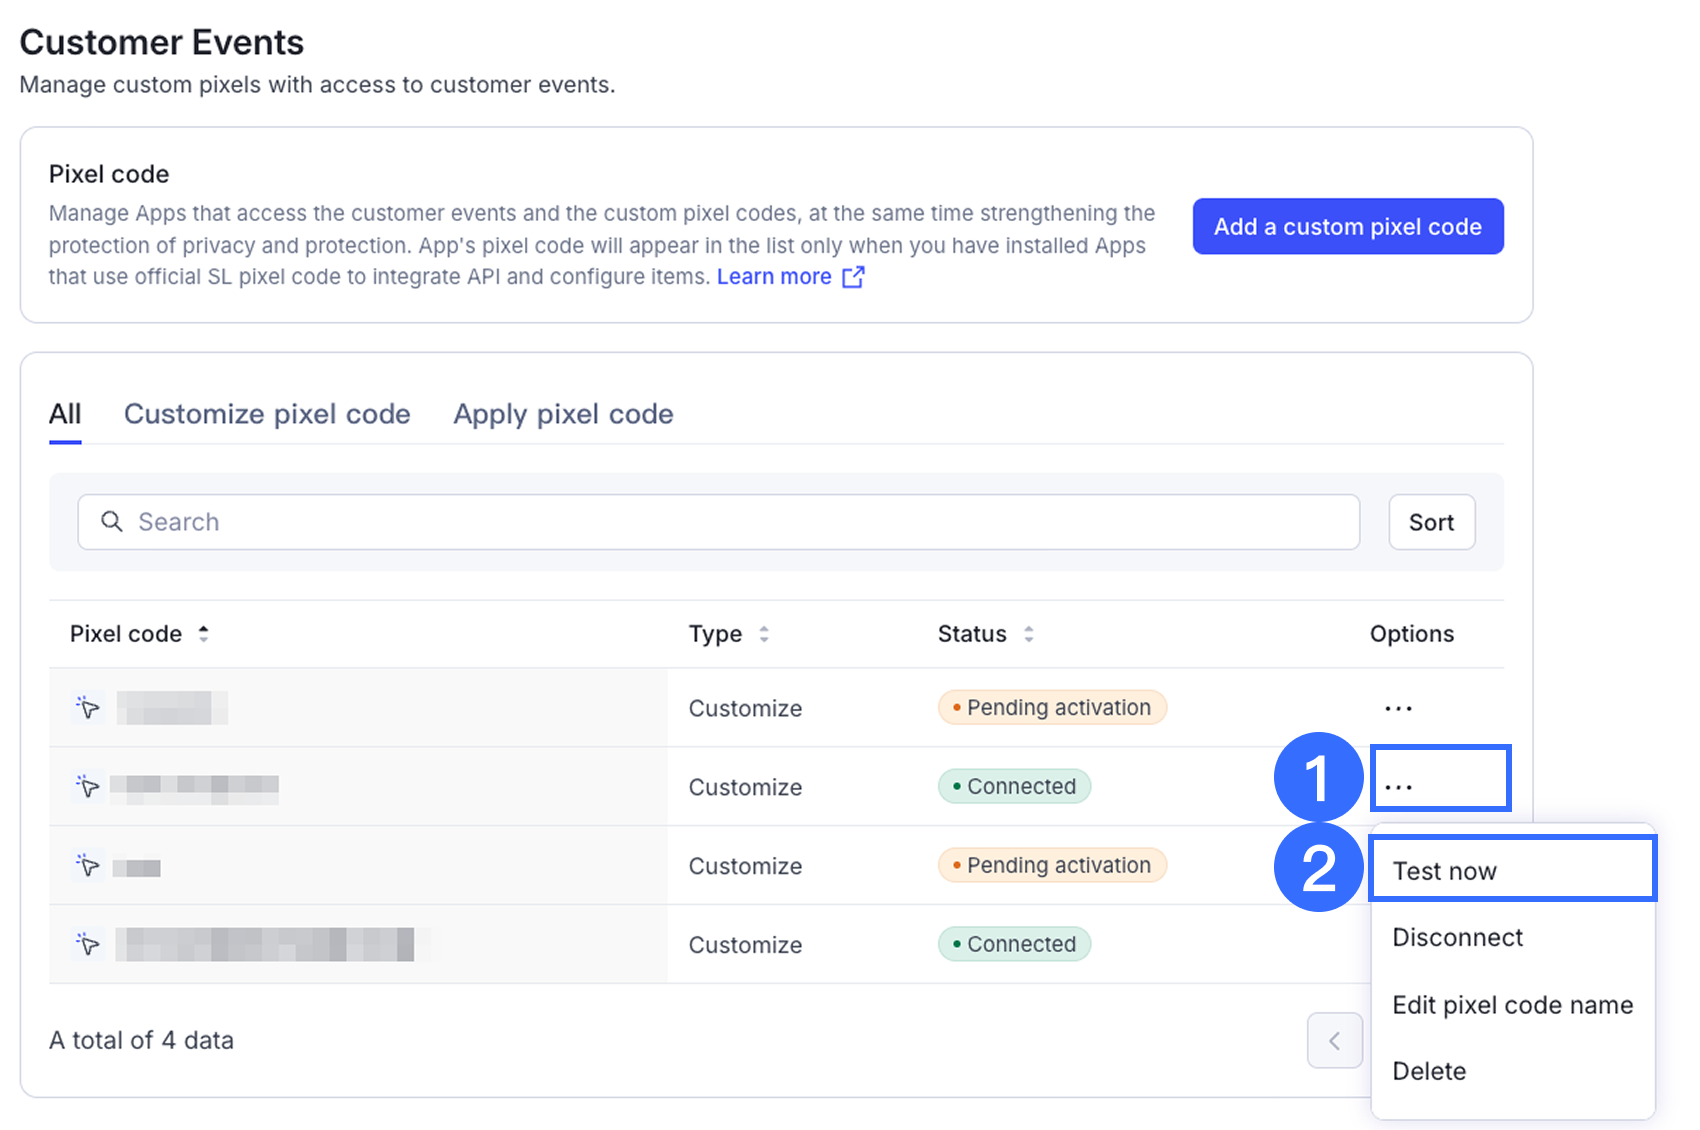Click the pixel icon in fourth table row

tap(88, 944)
